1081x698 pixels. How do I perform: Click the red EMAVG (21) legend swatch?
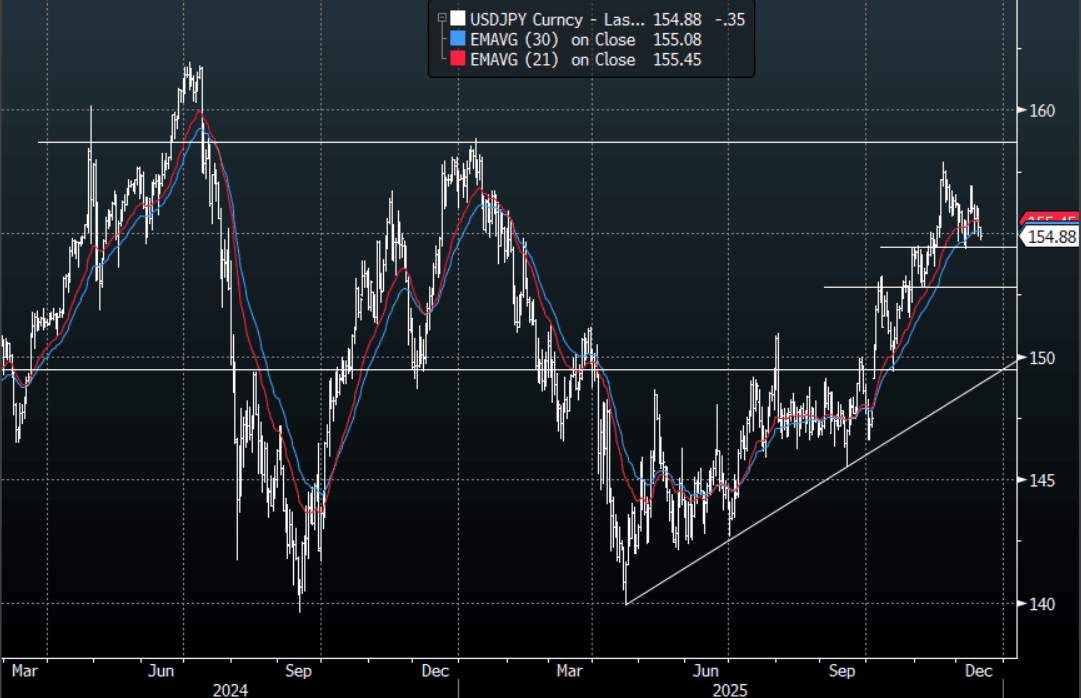tap(458, 59)
